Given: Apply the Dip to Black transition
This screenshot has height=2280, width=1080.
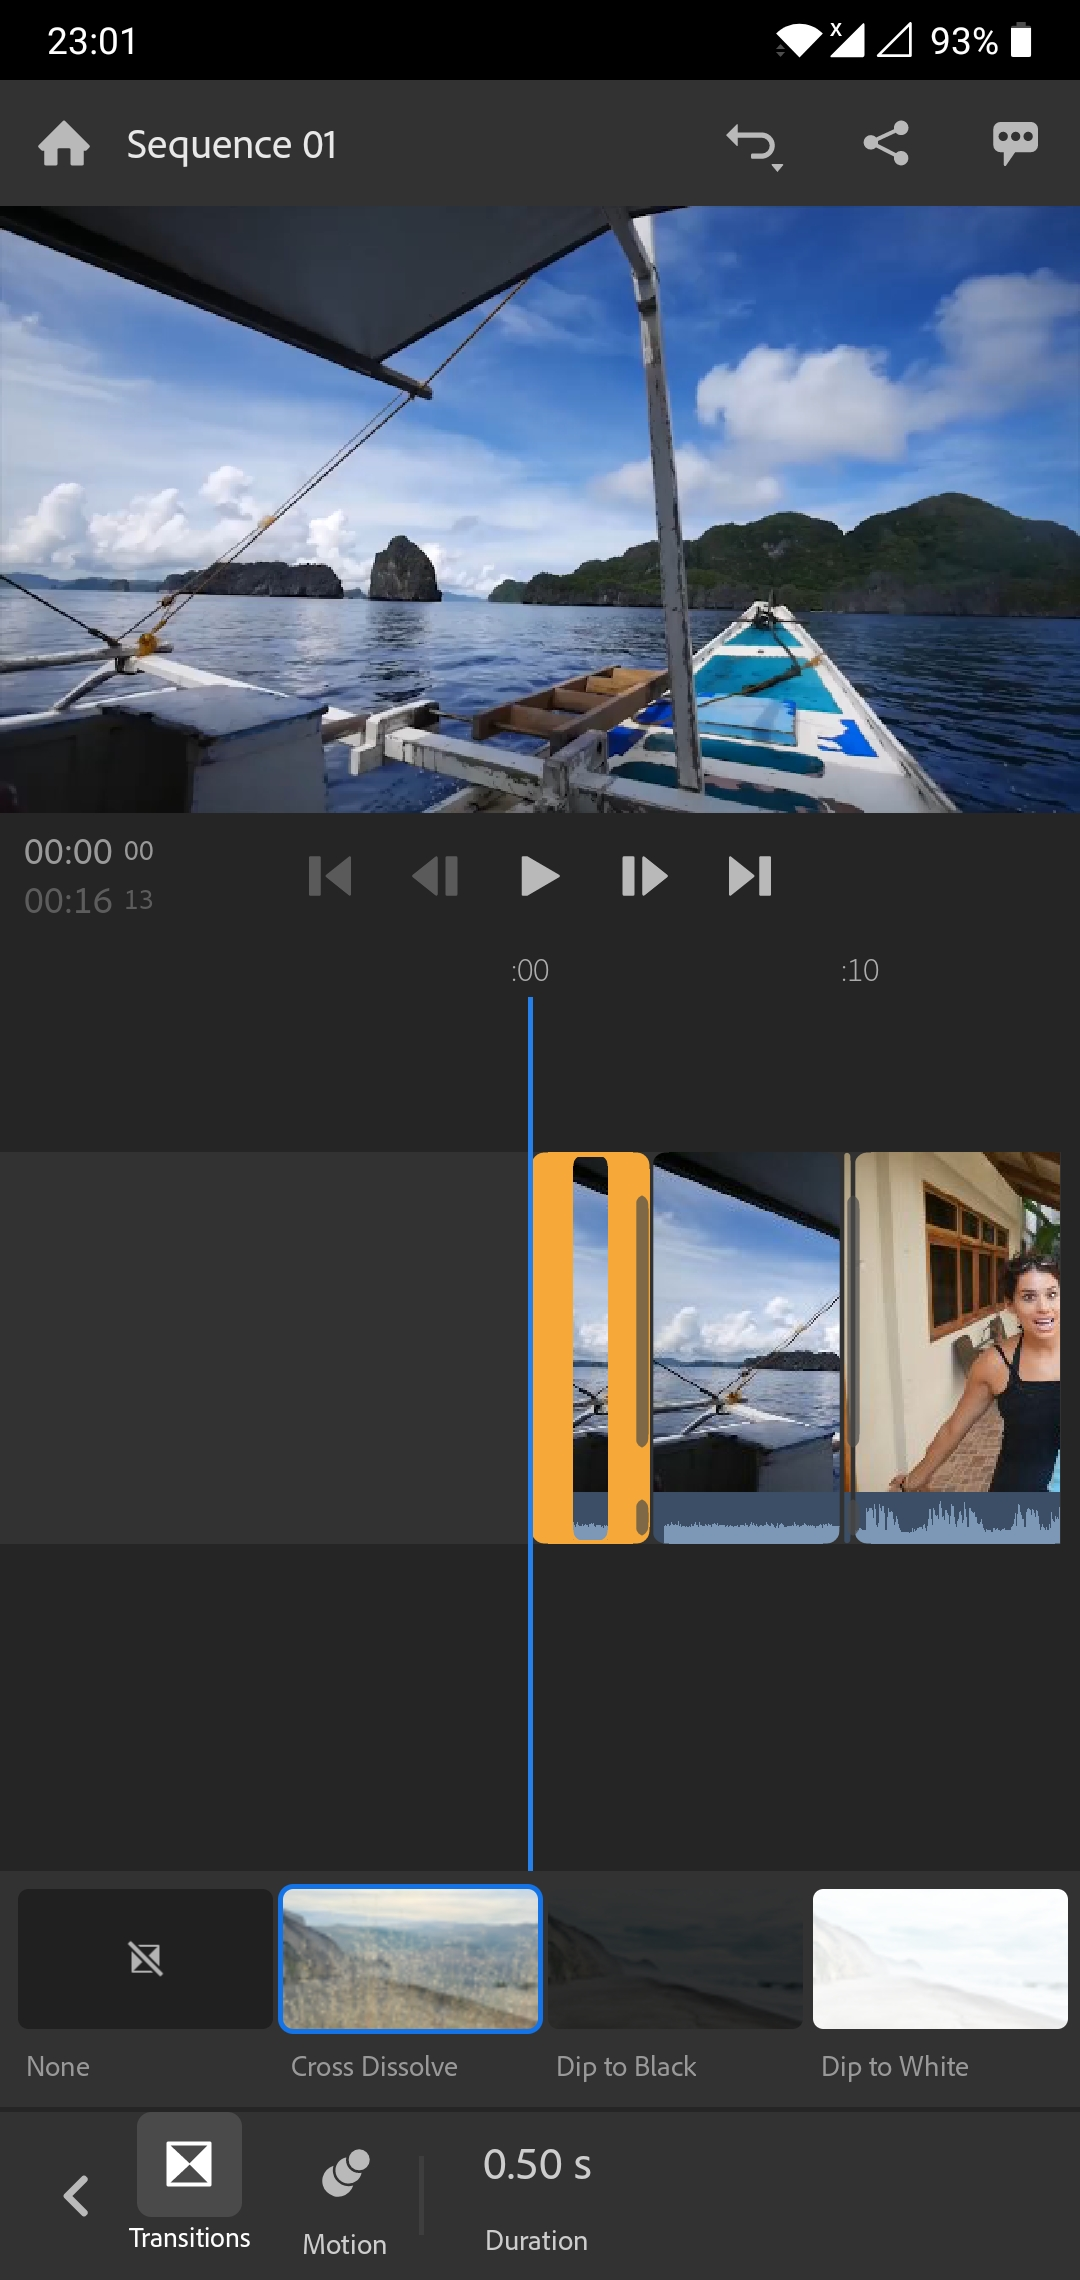Looking at the screenshot, I should (x=675, y=1959).
